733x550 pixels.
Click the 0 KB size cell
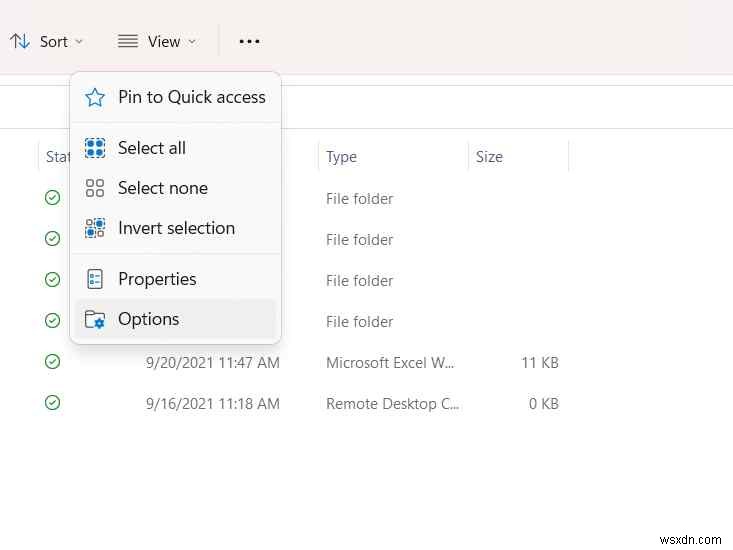click(544, 404)
